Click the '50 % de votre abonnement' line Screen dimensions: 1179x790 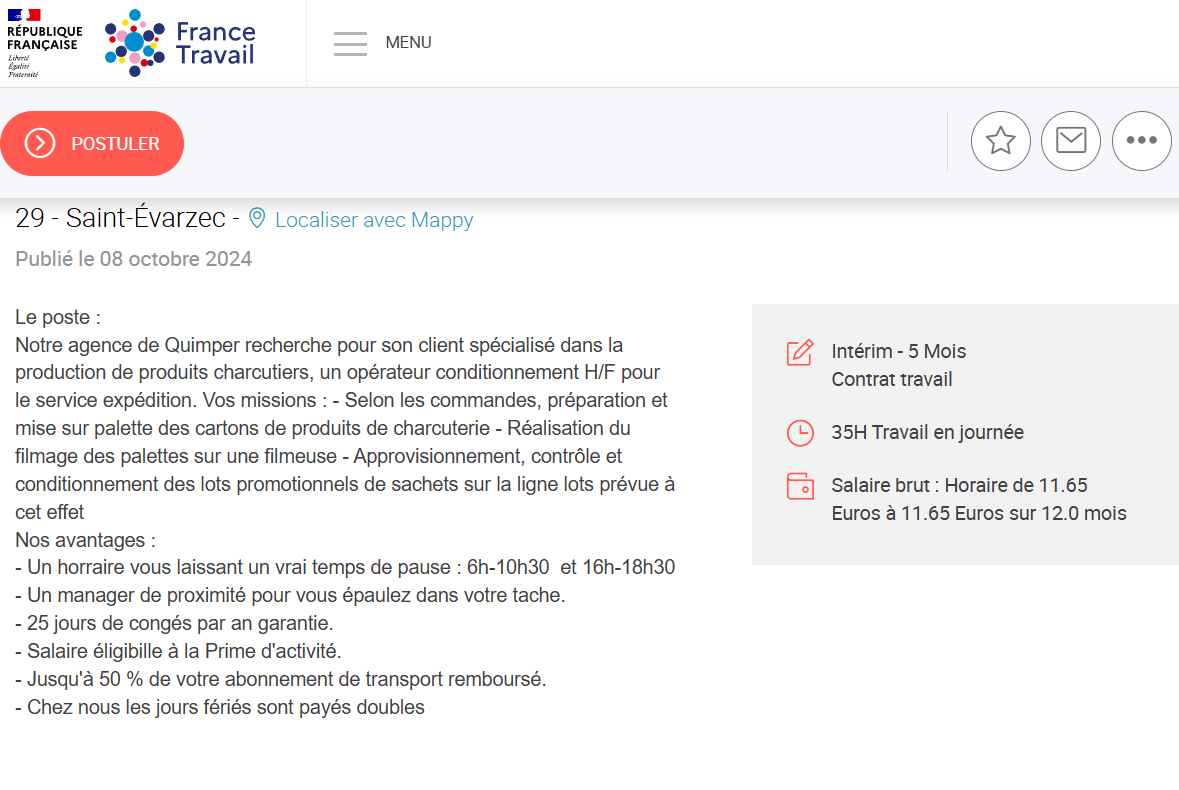point(280,679)
